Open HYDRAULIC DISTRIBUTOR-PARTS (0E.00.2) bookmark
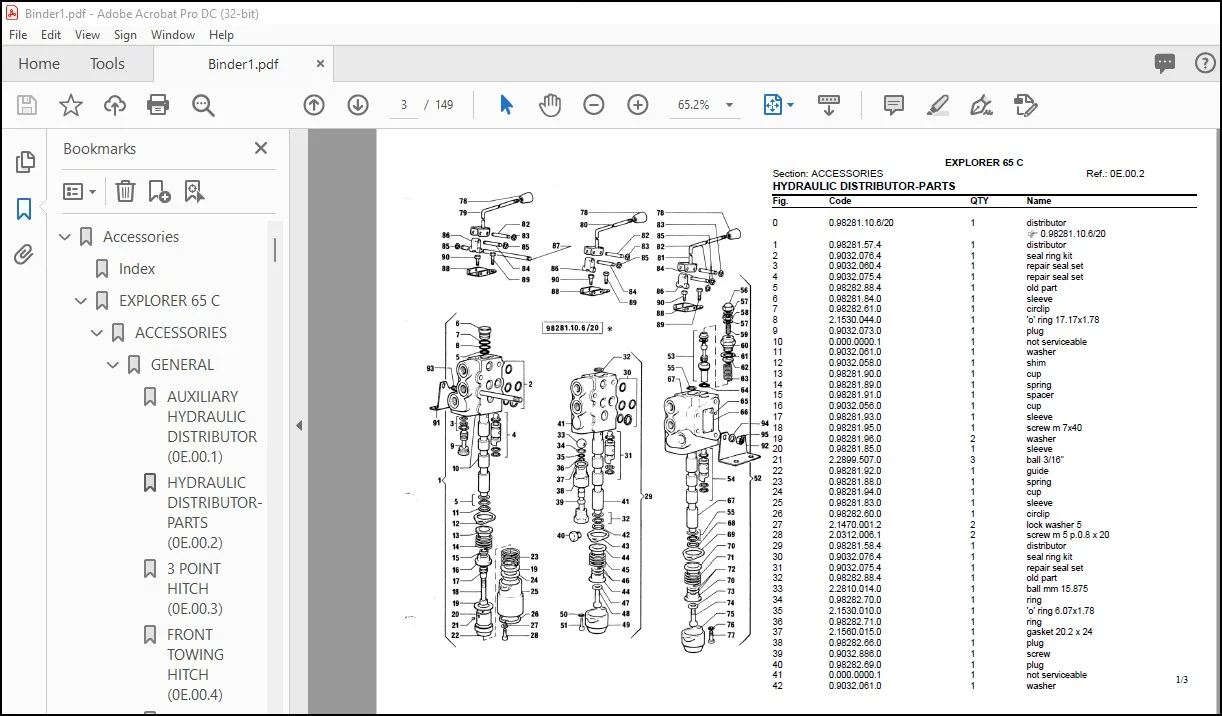The image size is (1222, 716). pyautogui.click(x=214, y=513)
